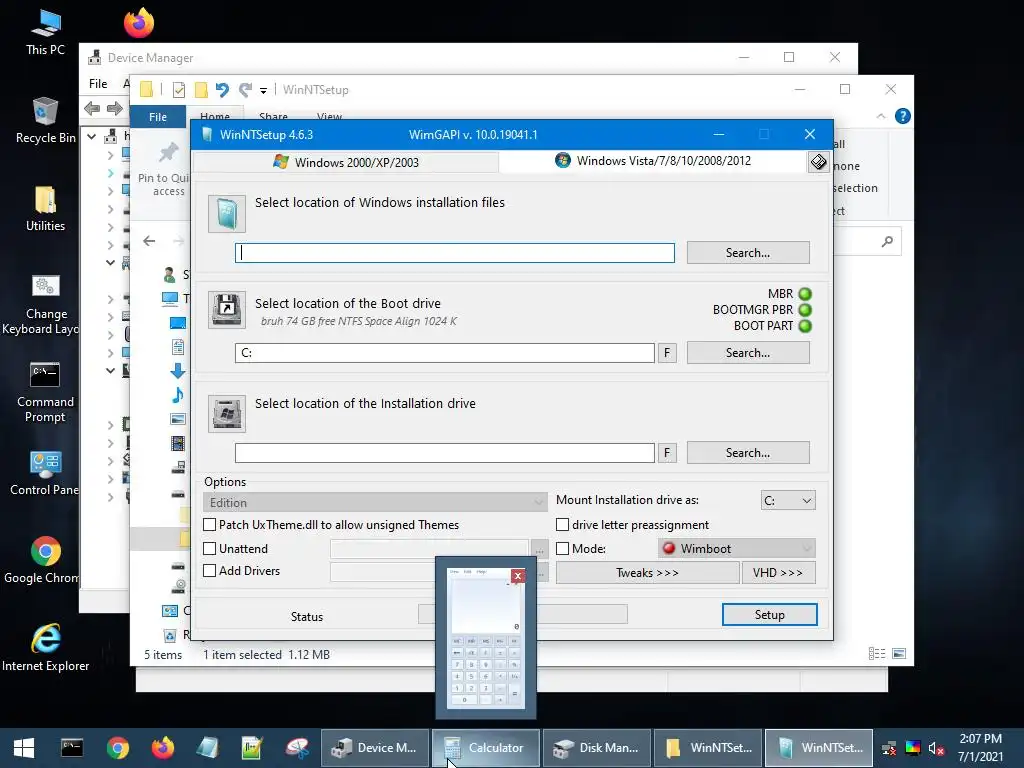Image resolution: width=1024 pixels, height=768 pixels.
Task: Open This PC desktop icon
Action: coord(45,31)
